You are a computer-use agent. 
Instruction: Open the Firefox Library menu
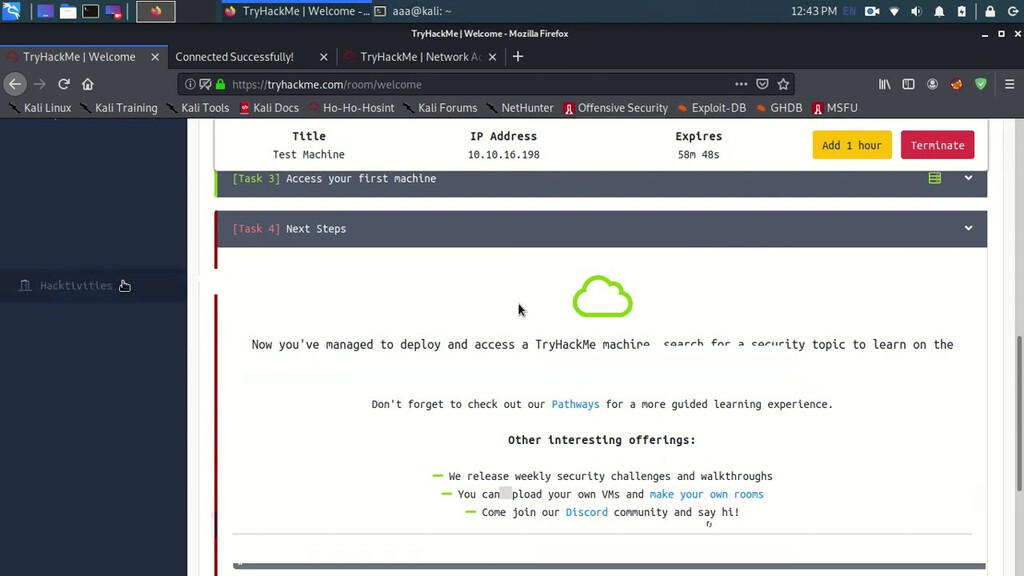(886, 84)
